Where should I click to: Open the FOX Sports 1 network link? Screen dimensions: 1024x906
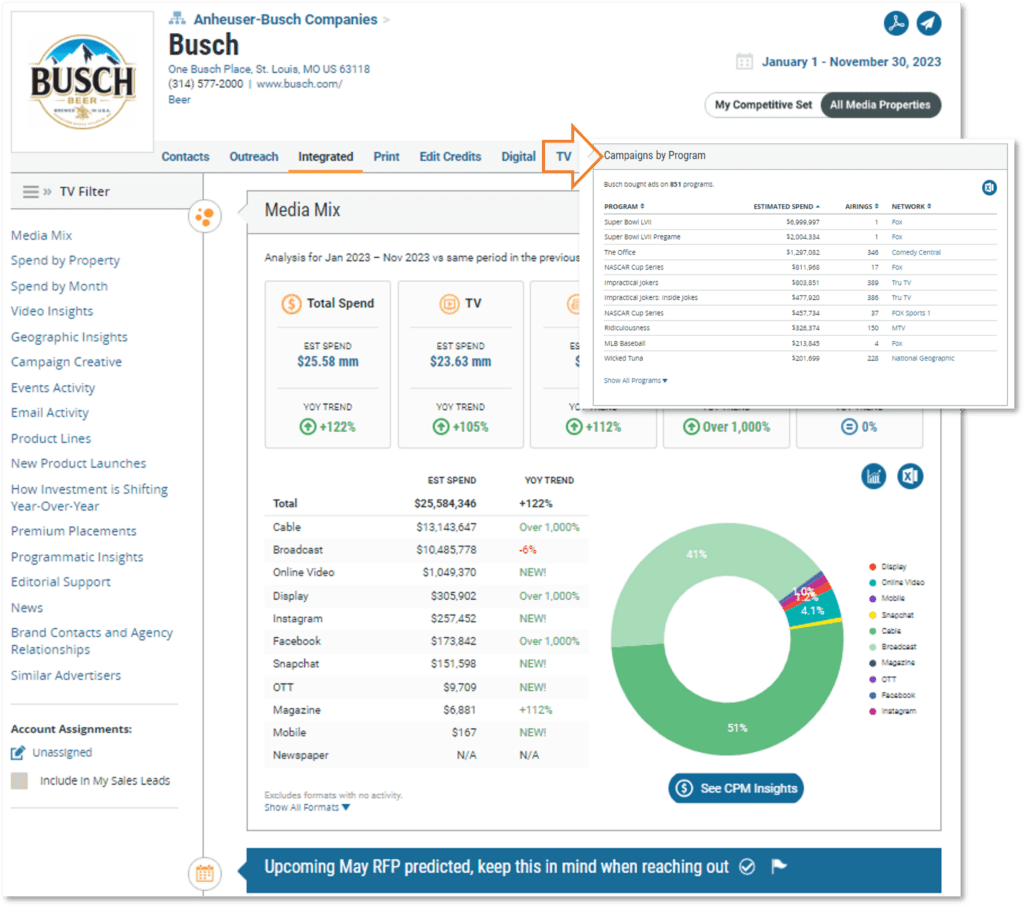911,314
